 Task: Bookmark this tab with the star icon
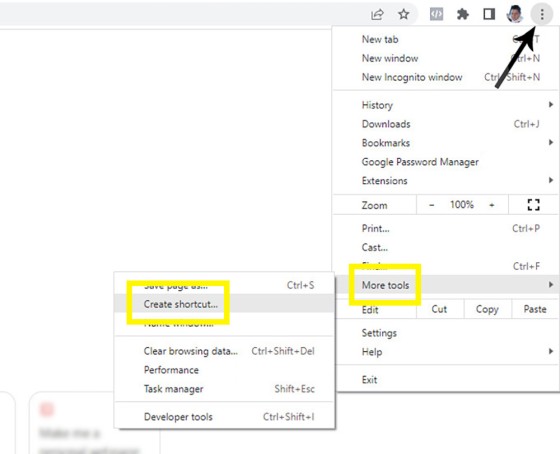point(404,14)
